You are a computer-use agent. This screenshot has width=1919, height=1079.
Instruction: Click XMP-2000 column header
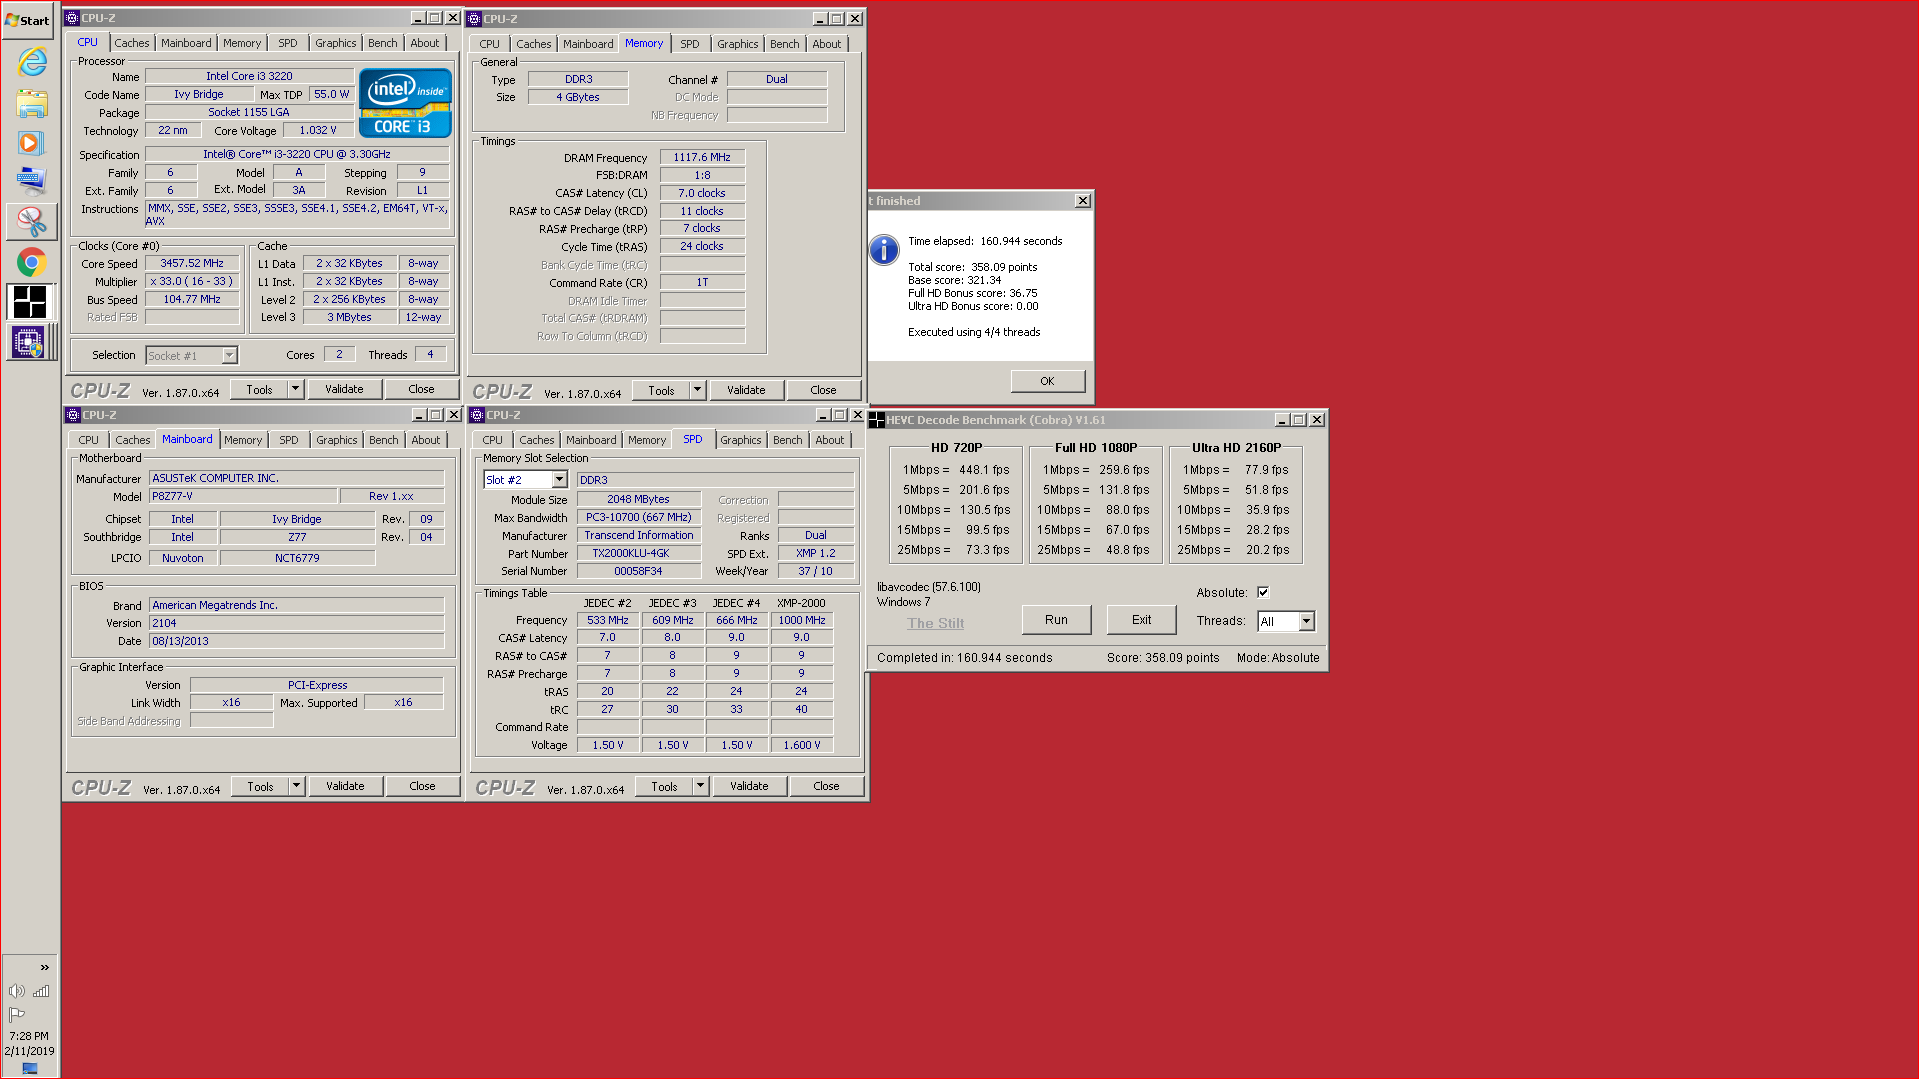pos(801,603)
